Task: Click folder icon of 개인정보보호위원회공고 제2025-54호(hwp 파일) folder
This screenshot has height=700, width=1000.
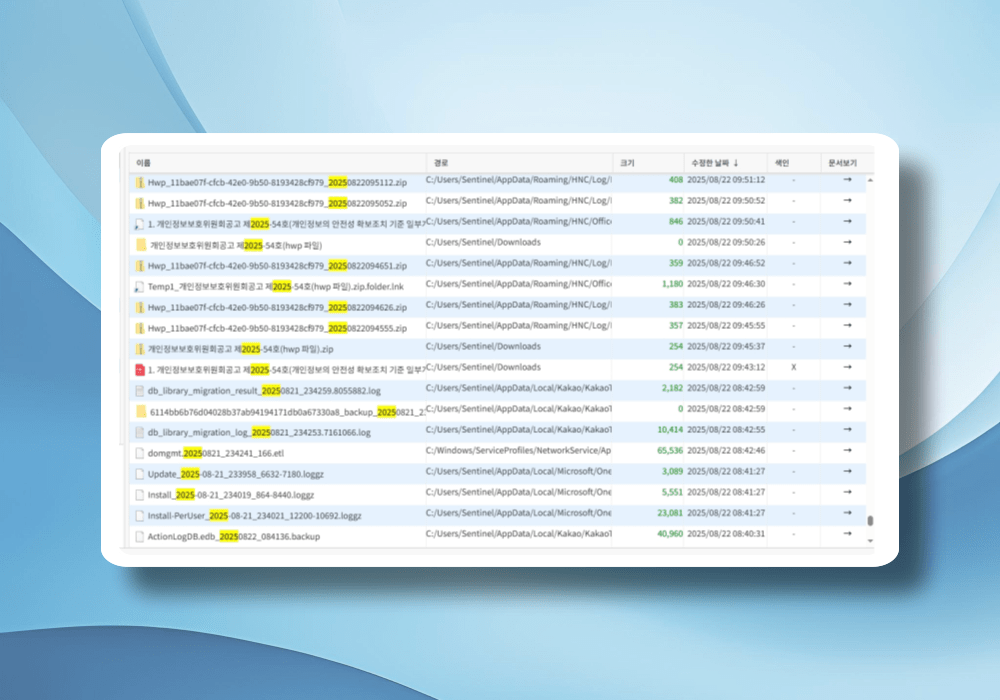Action: [140, 244]
